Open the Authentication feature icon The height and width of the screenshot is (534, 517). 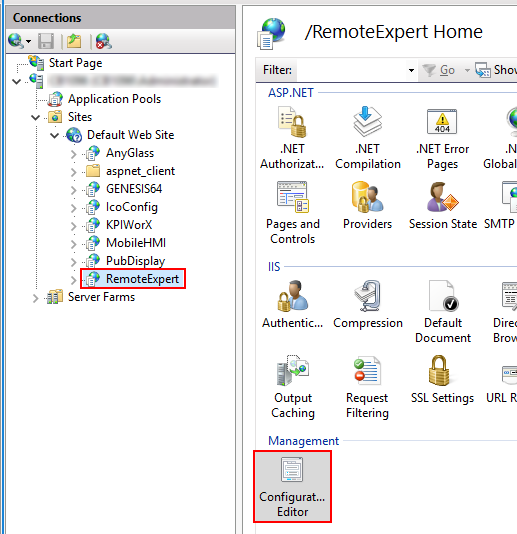tap(292, 305)
